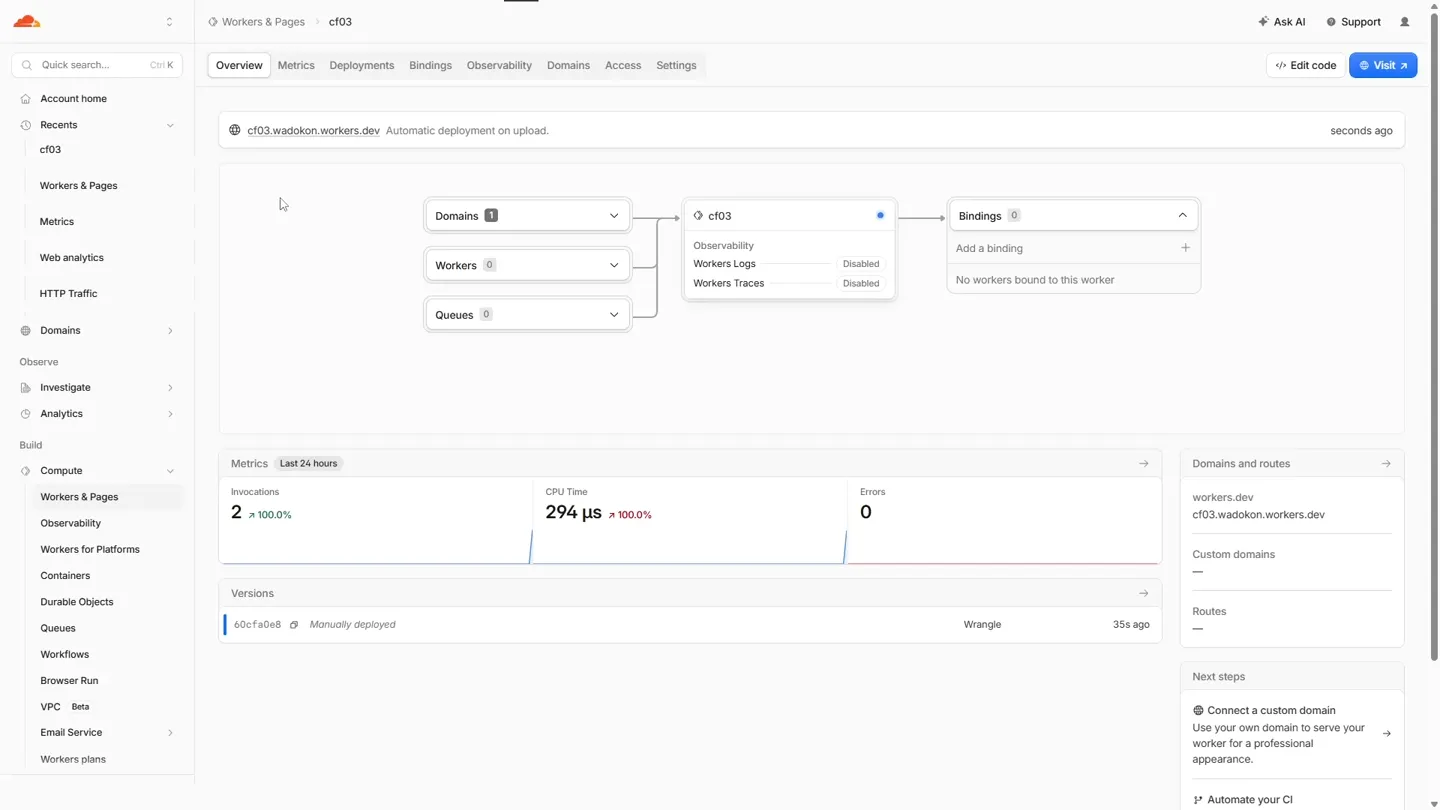Open Connect a custom domain arrow
The width and height of the screenshot is (1440, 810).
coord(1387,734)
